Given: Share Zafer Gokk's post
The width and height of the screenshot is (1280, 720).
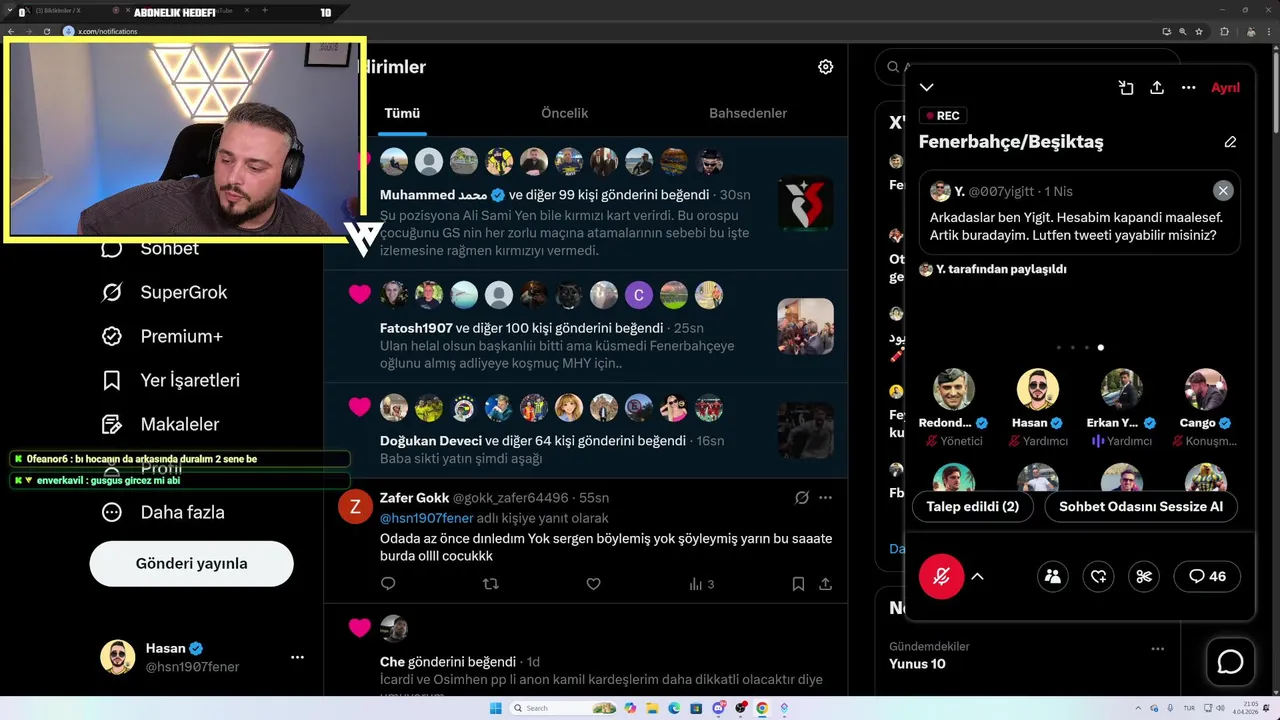Looking at the screenshot, I should coord(825,584).
